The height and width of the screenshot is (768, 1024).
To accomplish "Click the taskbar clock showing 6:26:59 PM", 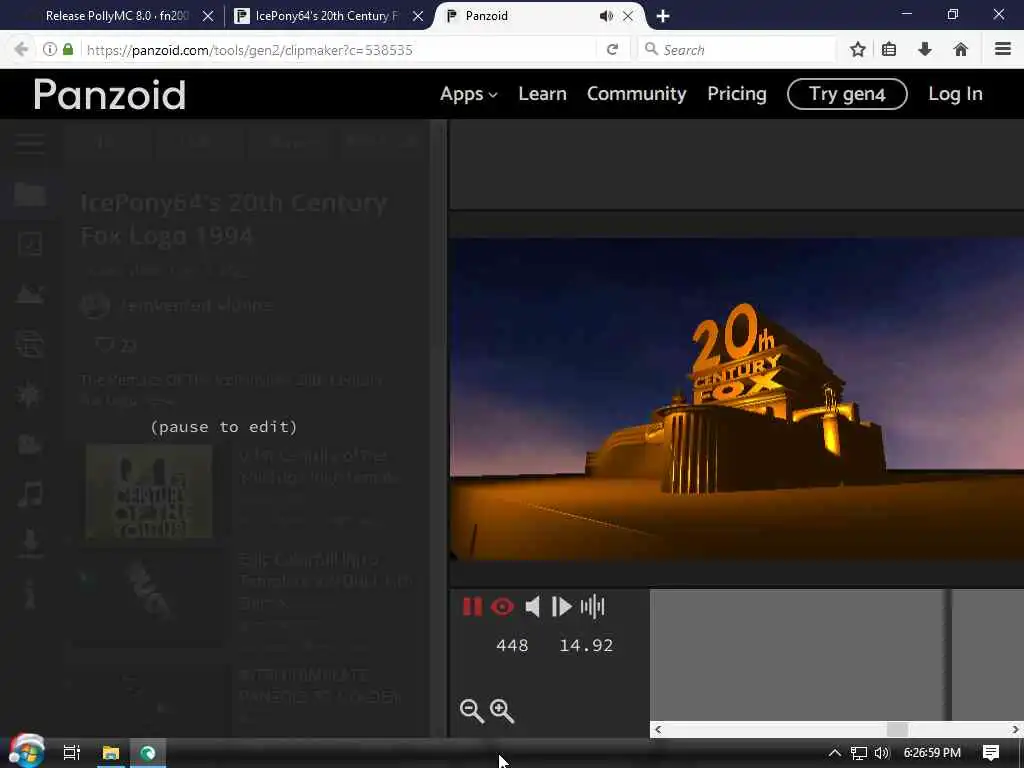I will (932, 753).
